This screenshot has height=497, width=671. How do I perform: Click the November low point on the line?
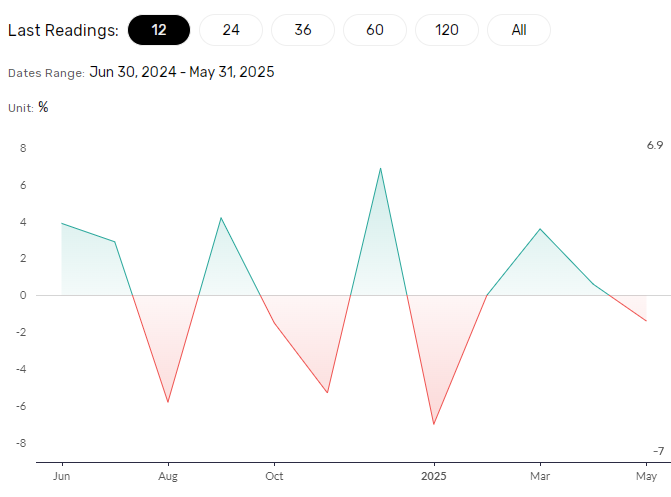327,392
